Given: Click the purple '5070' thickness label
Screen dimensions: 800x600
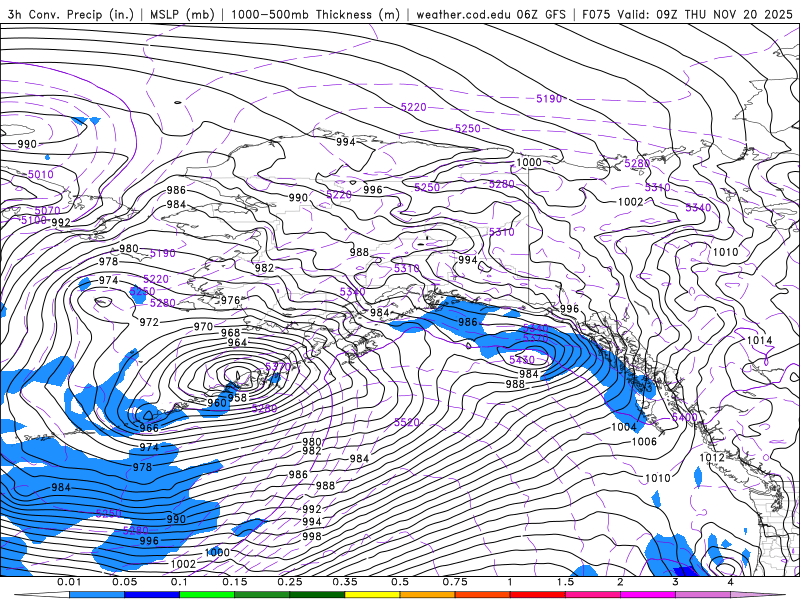Looking at the screenshot, I should click(x=47, y=211).
